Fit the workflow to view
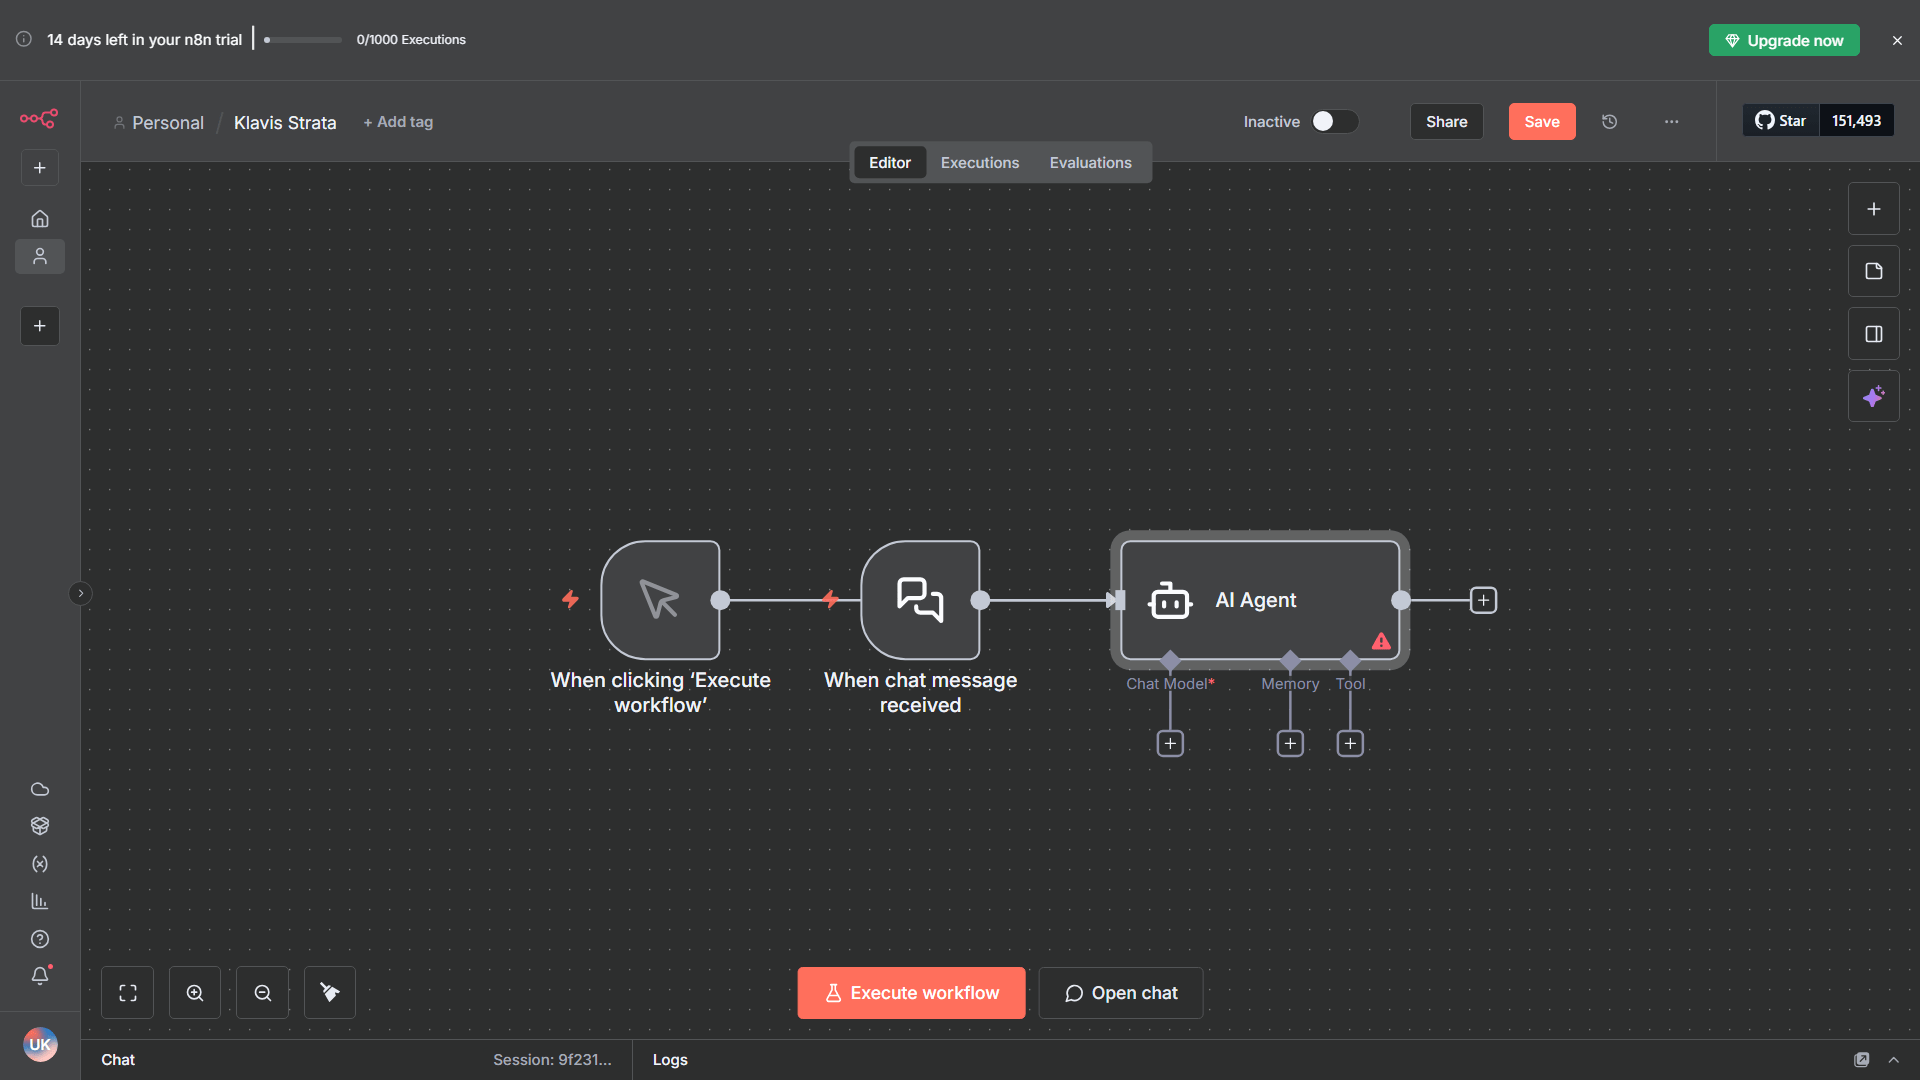Screen dimensions: 1920x1080 pyautogui.click(x=127, y=992)
